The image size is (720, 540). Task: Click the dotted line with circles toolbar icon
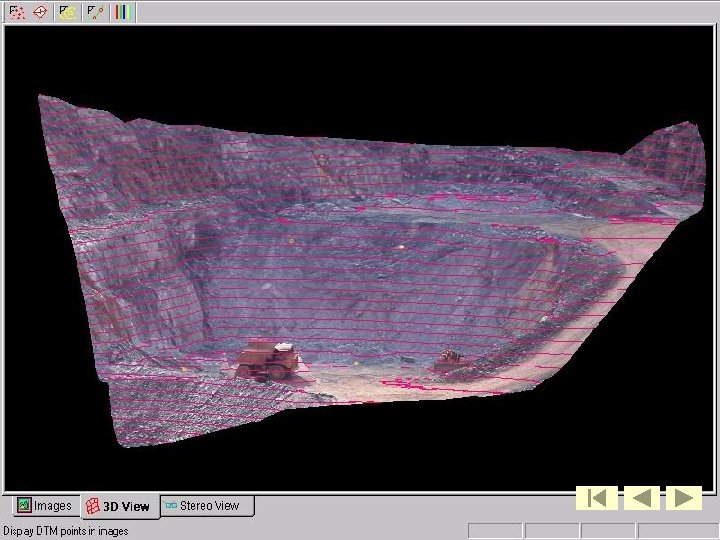tap(96, 12)
